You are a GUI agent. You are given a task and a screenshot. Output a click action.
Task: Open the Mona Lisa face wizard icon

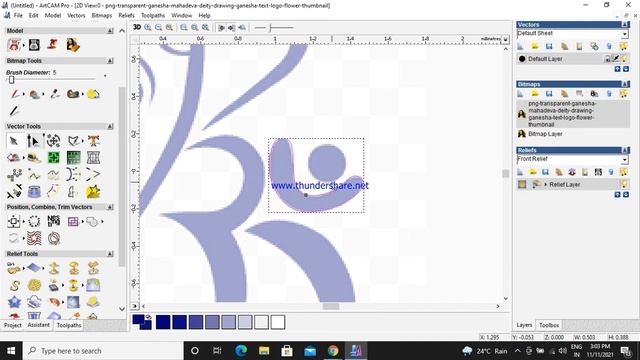pyautogui.click(x=73, y=44)
